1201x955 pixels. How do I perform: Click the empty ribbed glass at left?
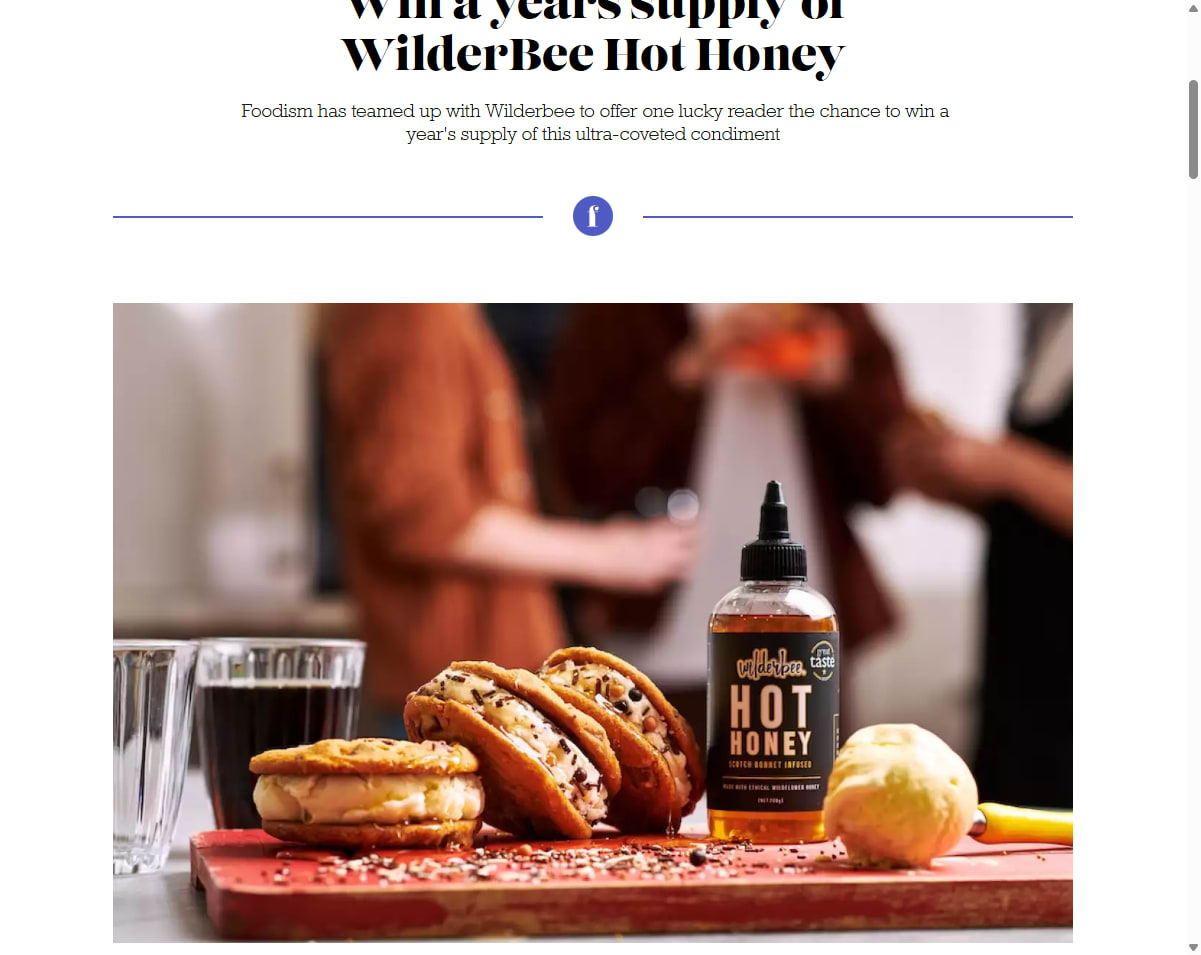pos(153,757)
